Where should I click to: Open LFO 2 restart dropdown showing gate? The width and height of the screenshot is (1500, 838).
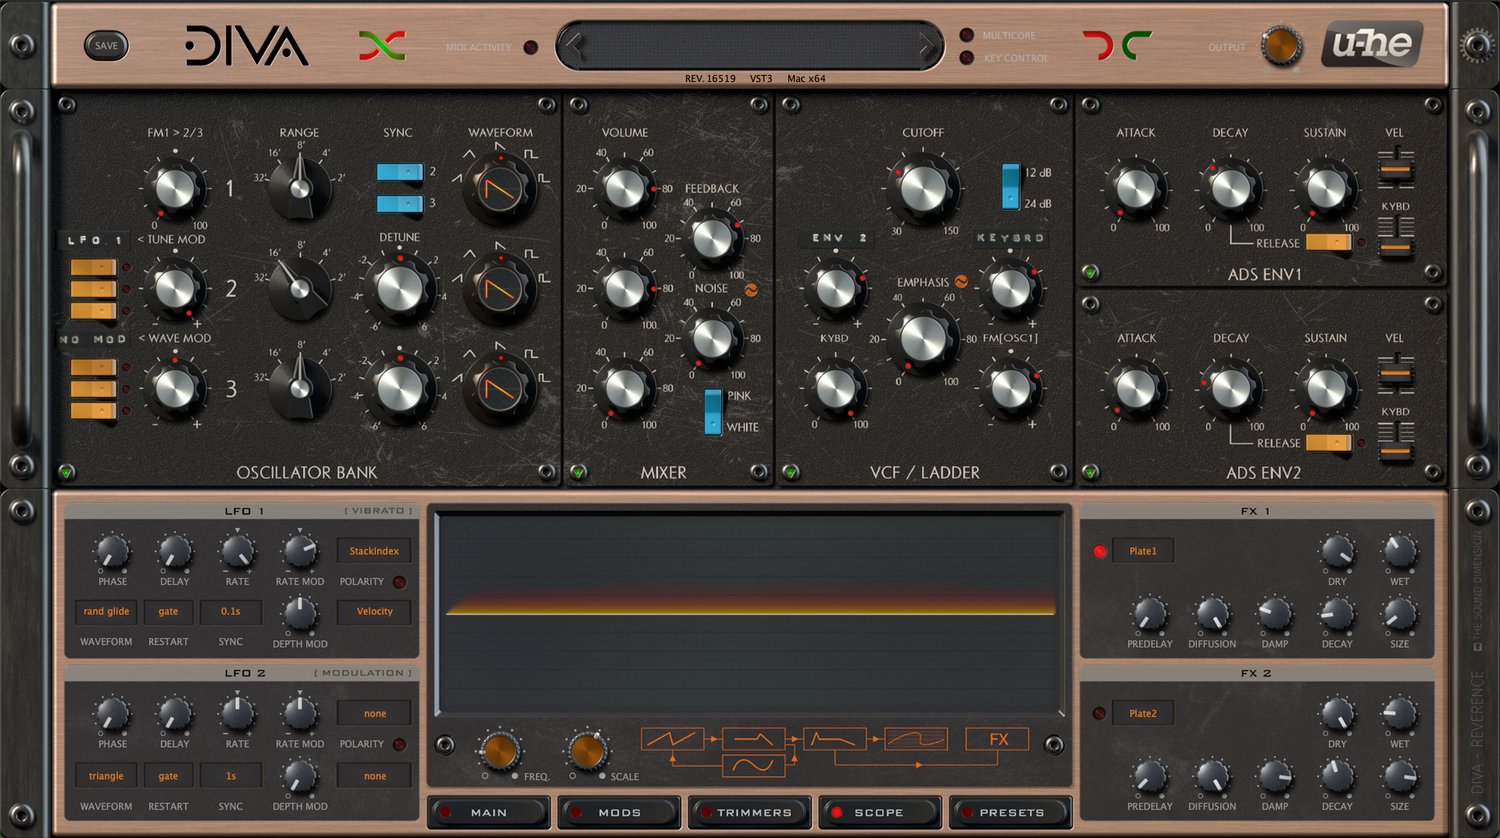168,775
